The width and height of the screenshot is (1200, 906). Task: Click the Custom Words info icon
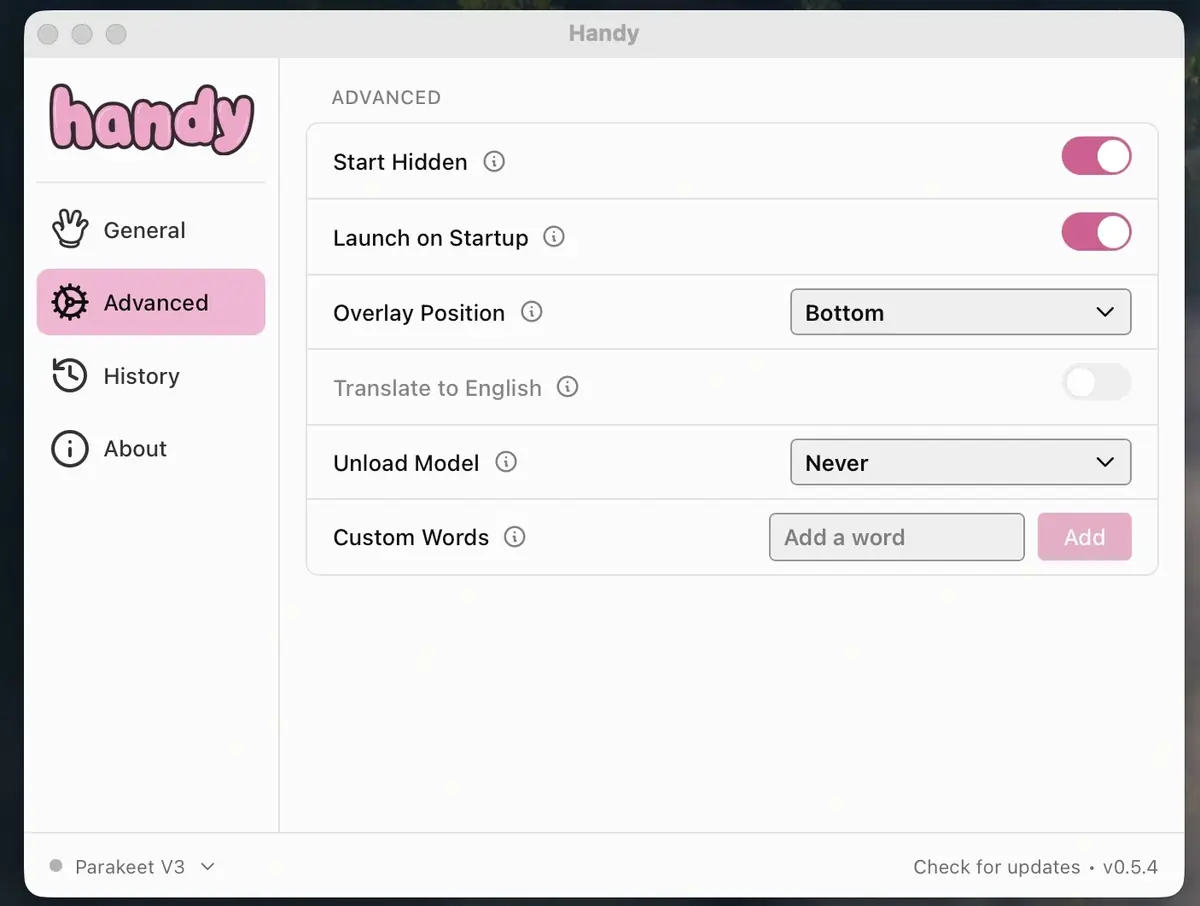pos(514,537)
